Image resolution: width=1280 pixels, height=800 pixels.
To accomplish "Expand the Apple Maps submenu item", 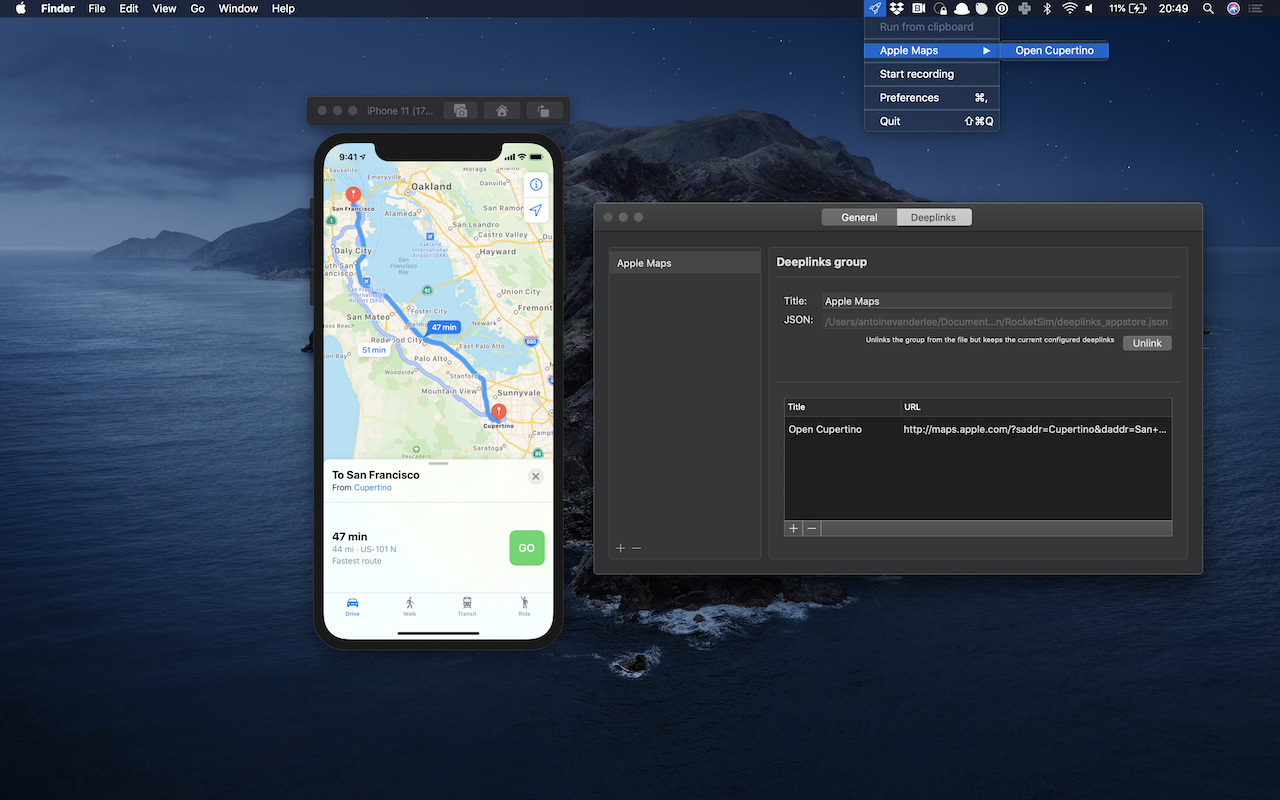I will pyautogui.click(x=932, y=50).
